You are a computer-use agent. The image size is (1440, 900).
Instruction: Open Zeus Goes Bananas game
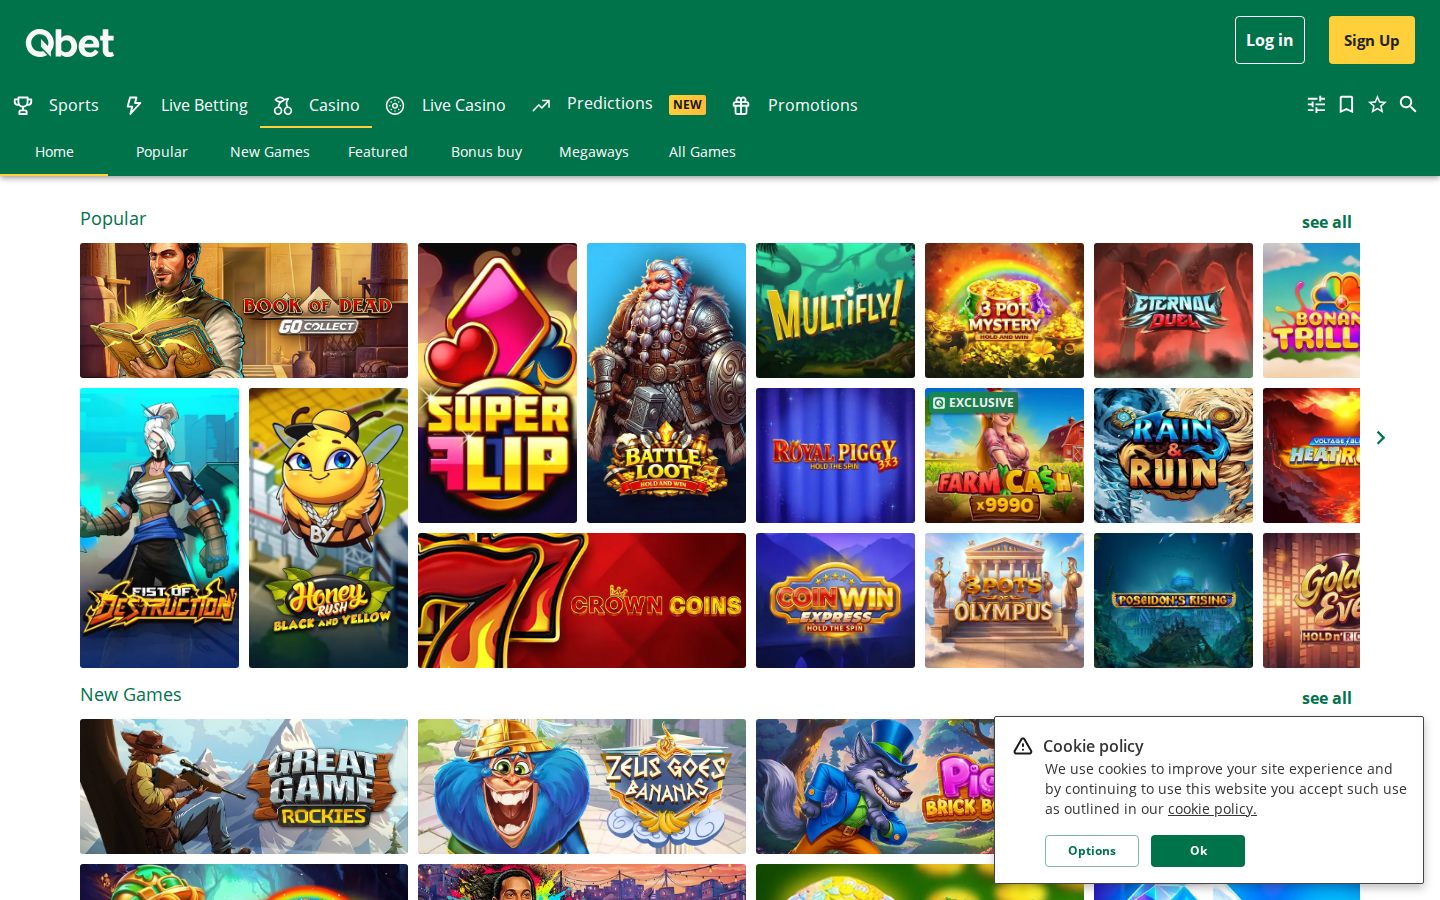582,786
